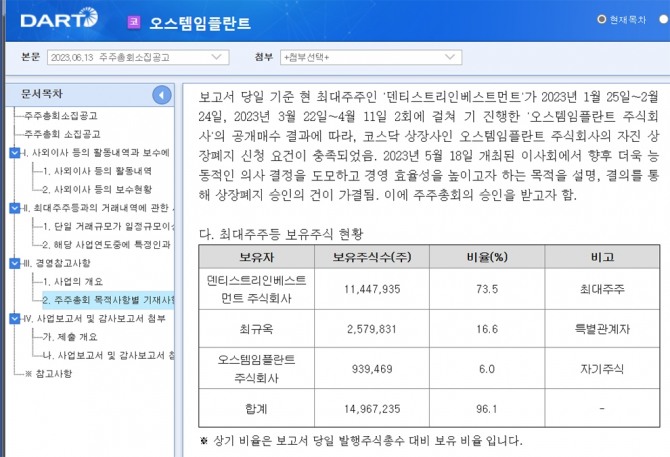Open the 첨부 +첨부선택+ dropdown
Image resolution: width=670 pixels, height=457 pixels.
coord(371,57)
